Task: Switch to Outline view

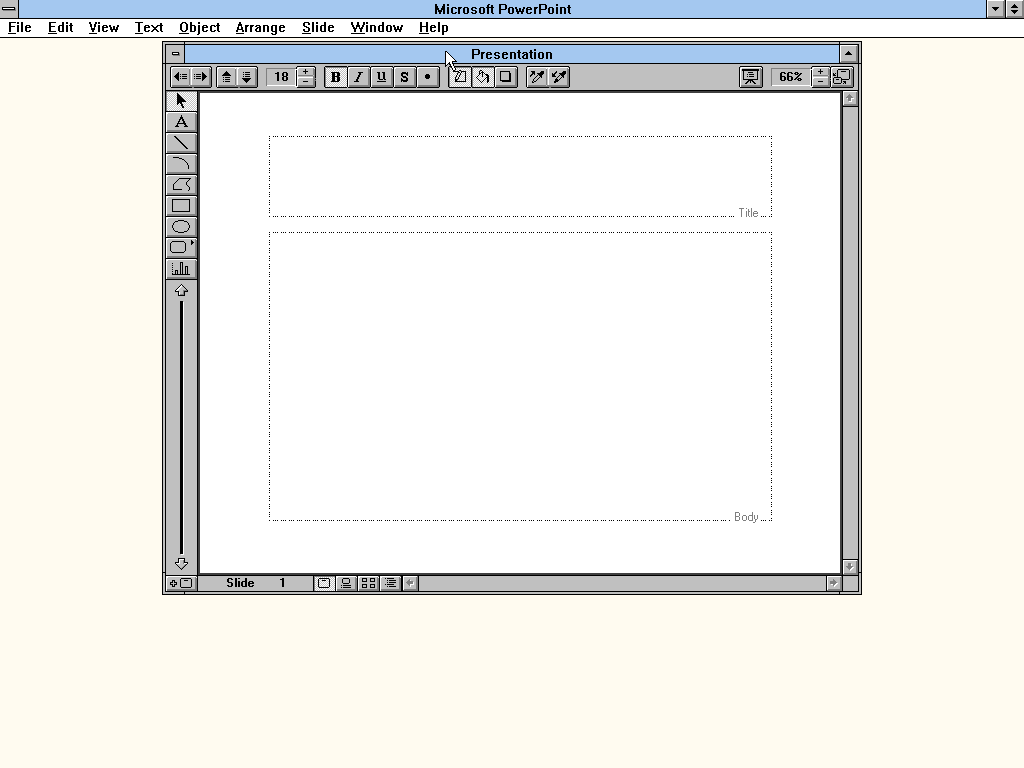Action: point(391,583)
